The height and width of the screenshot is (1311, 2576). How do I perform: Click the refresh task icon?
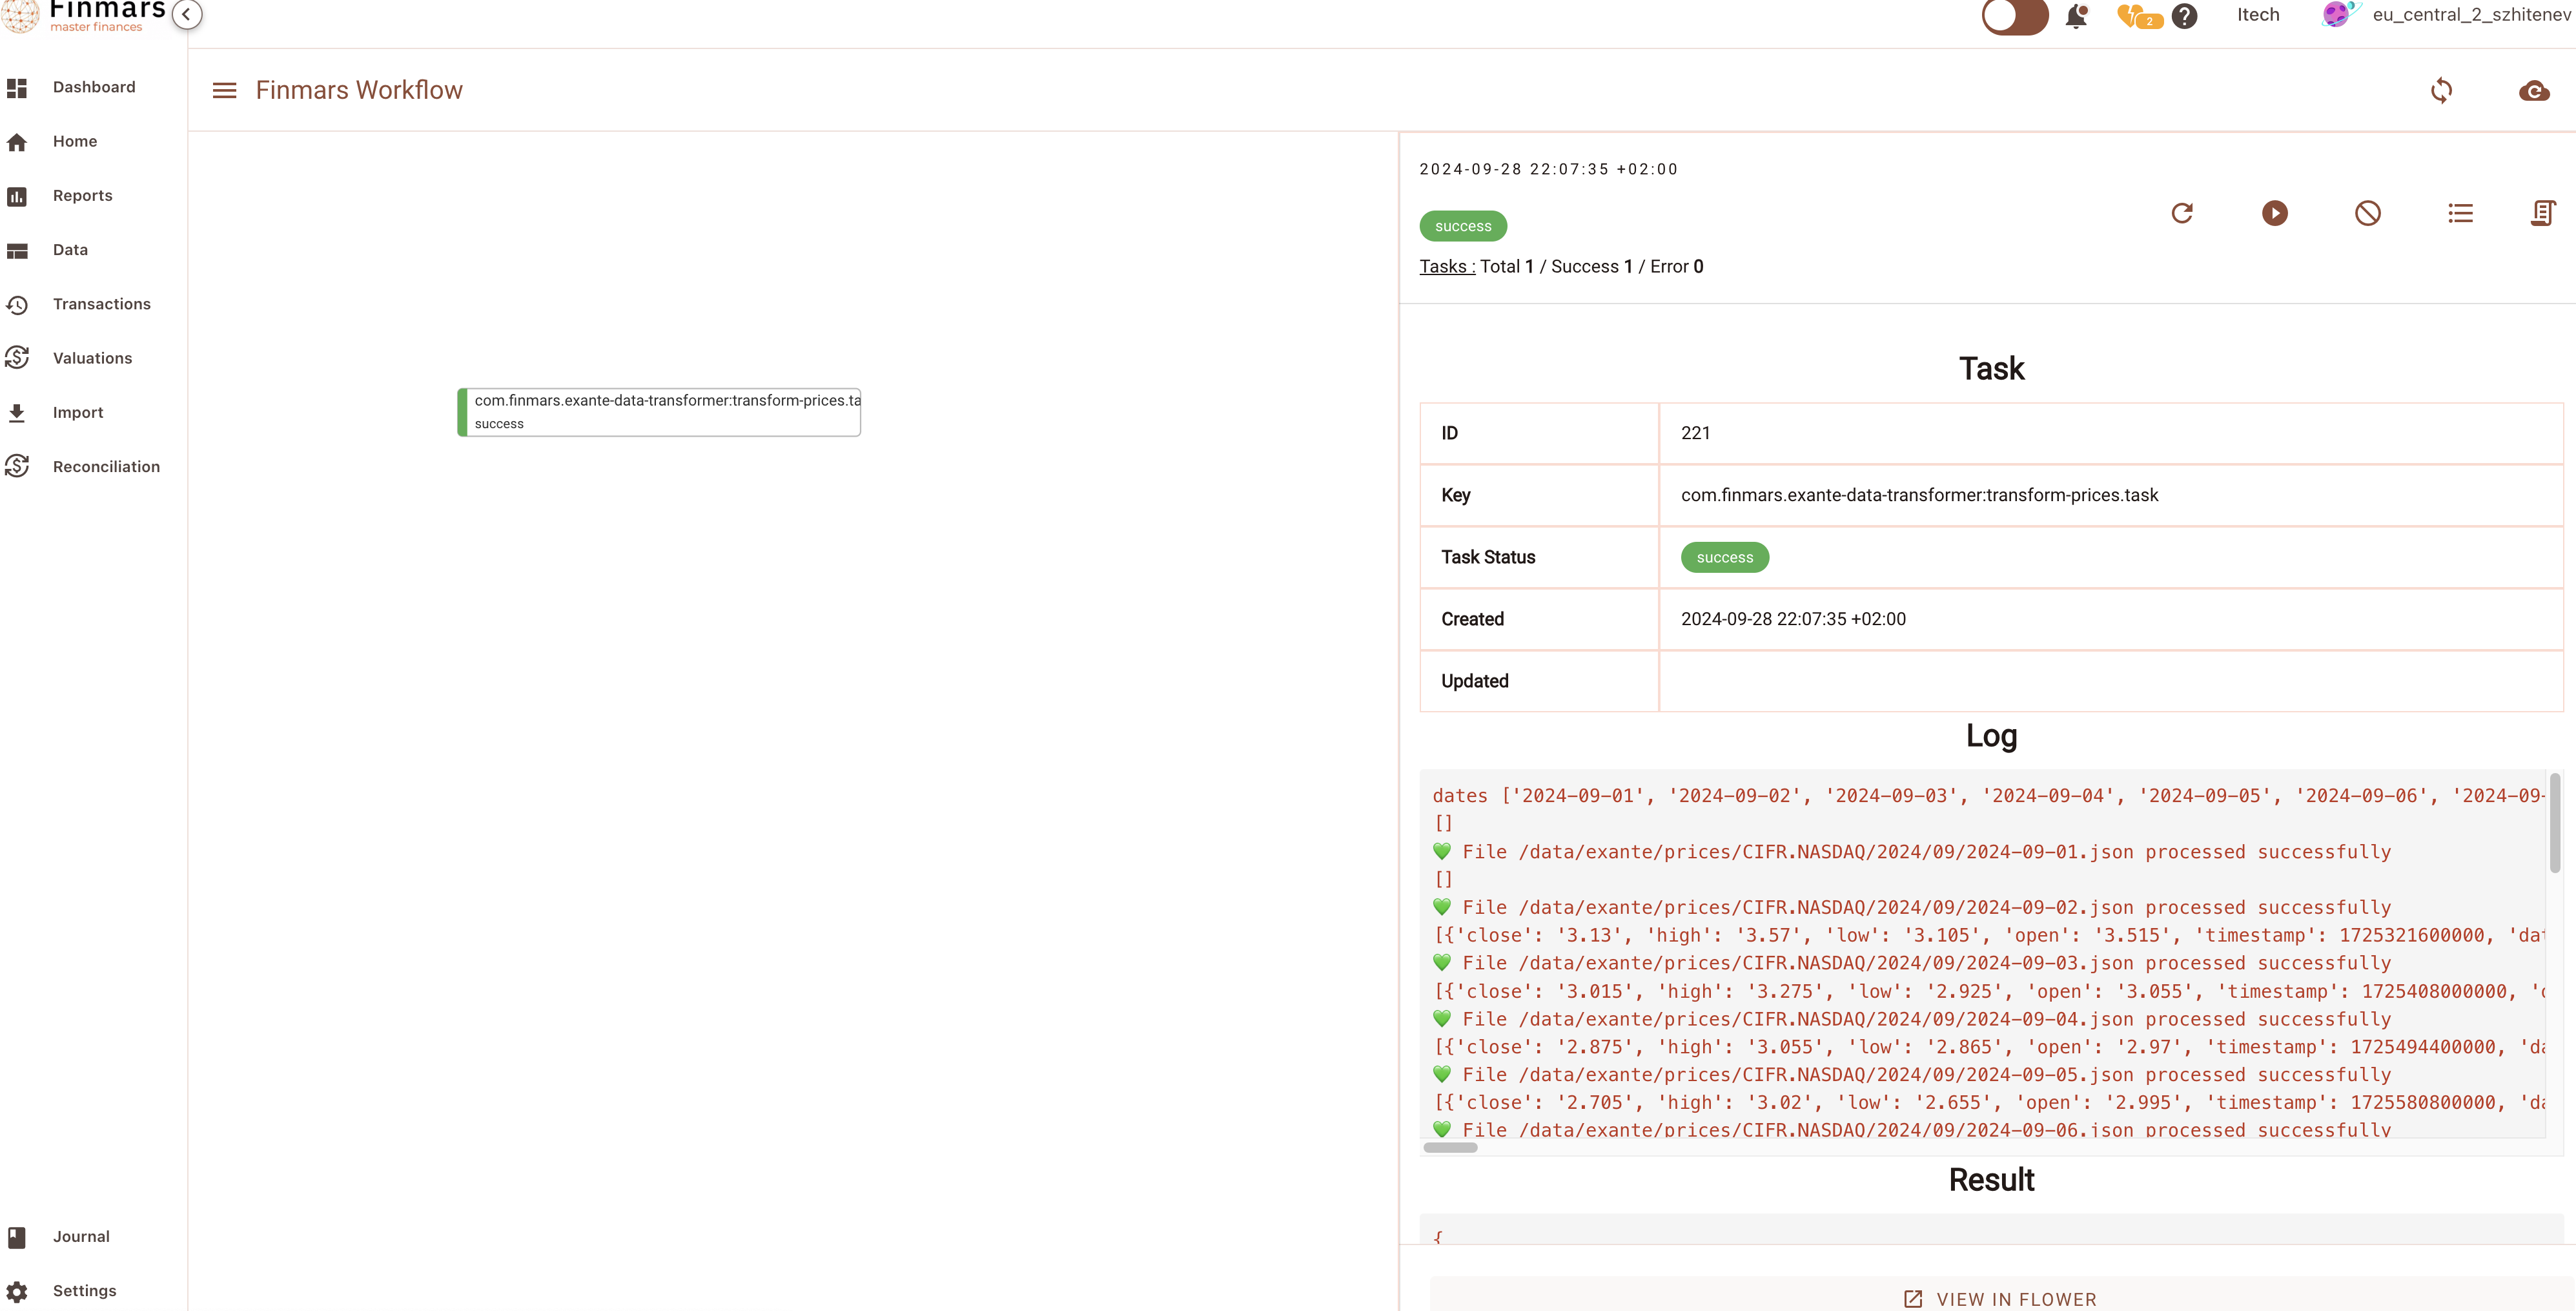click(2182, 213)
